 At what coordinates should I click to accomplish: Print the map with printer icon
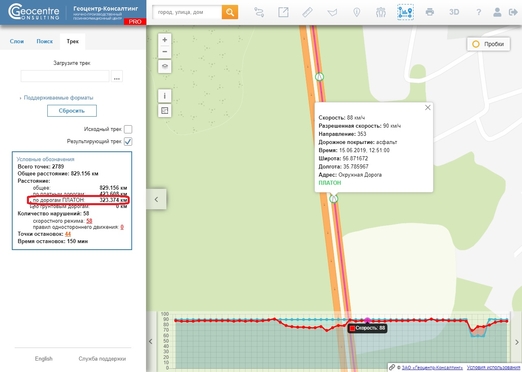pos(430,12)
